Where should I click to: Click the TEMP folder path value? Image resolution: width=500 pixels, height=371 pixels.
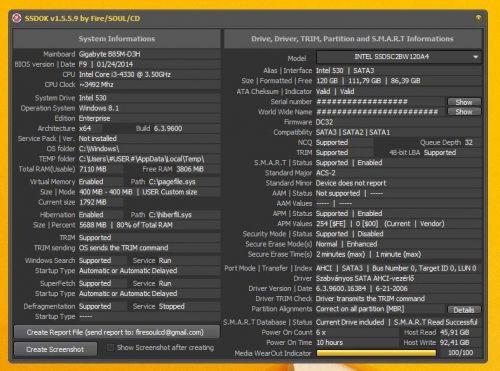point(142,159)
